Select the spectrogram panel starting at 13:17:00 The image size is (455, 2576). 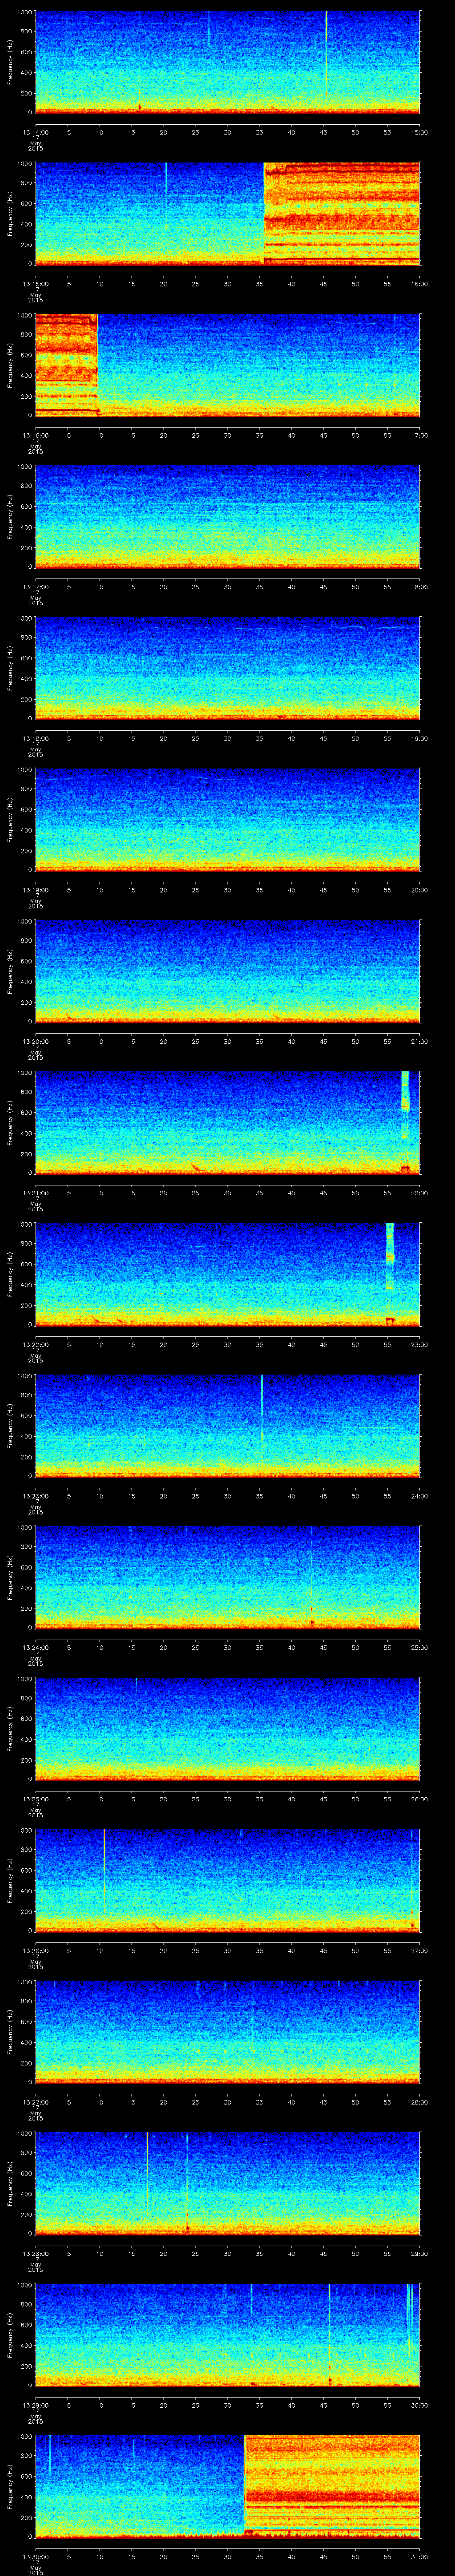pos(227,517)
